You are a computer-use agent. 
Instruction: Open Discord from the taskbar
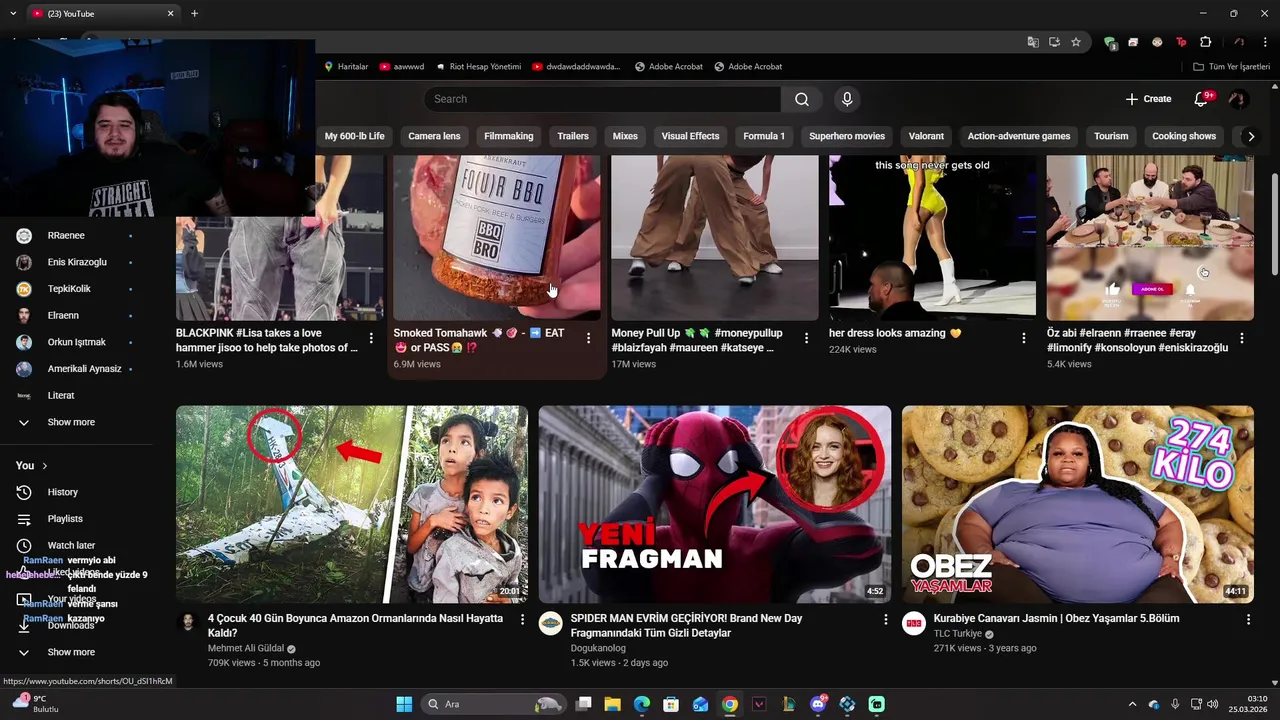[818, 704]
